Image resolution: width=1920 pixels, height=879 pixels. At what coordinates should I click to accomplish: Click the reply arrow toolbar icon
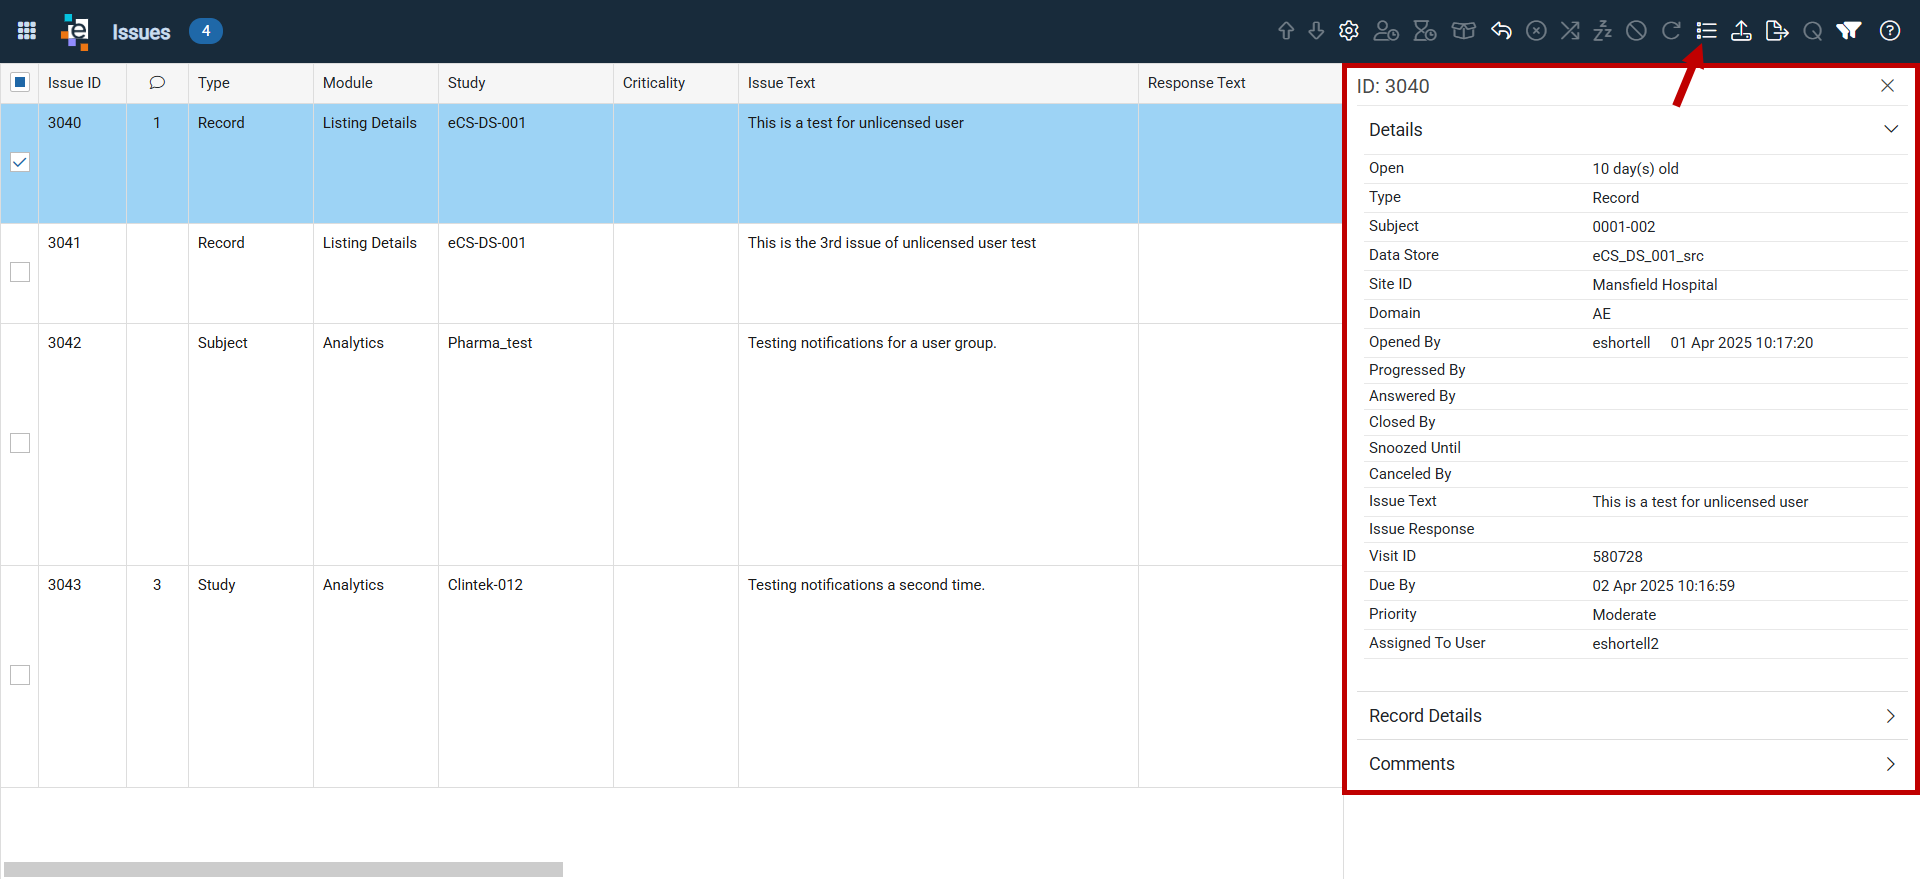pos(1501,31)
